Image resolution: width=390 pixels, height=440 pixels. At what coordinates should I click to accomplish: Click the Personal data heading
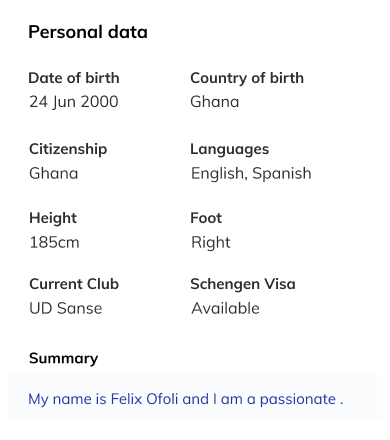88,32
